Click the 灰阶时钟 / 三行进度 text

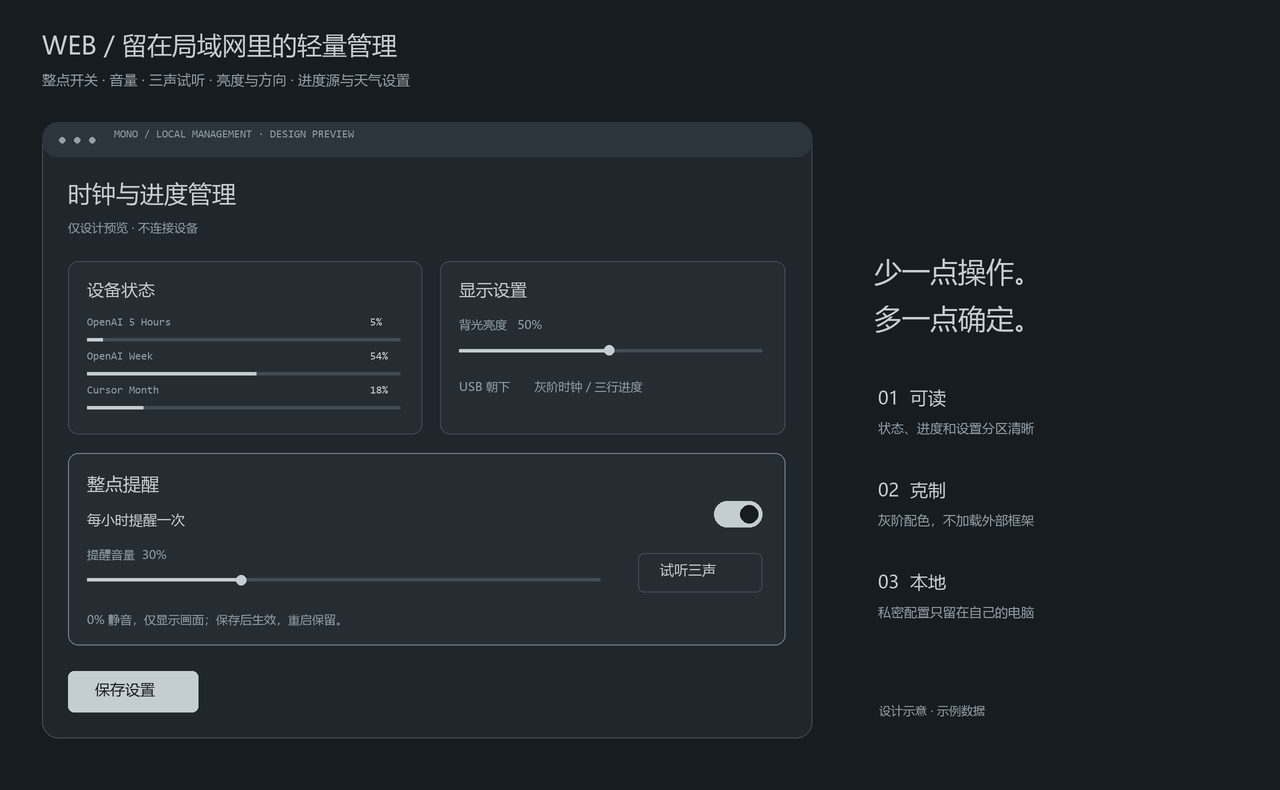coord(588,387)
